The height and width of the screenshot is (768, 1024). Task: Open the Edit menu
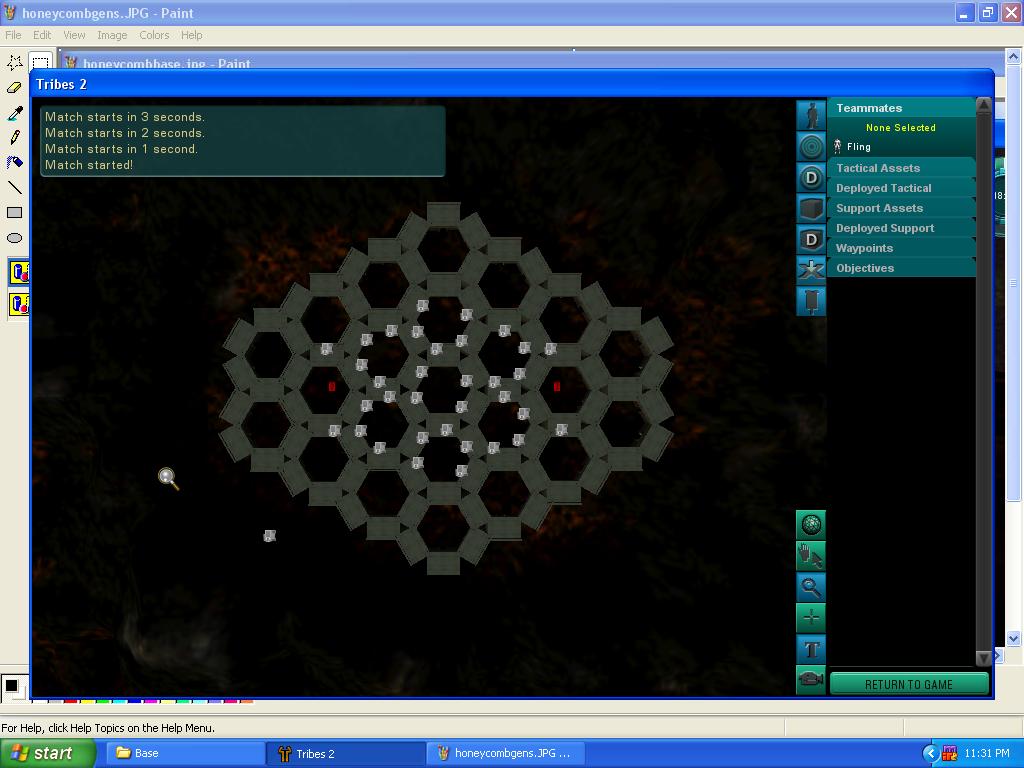42,35
